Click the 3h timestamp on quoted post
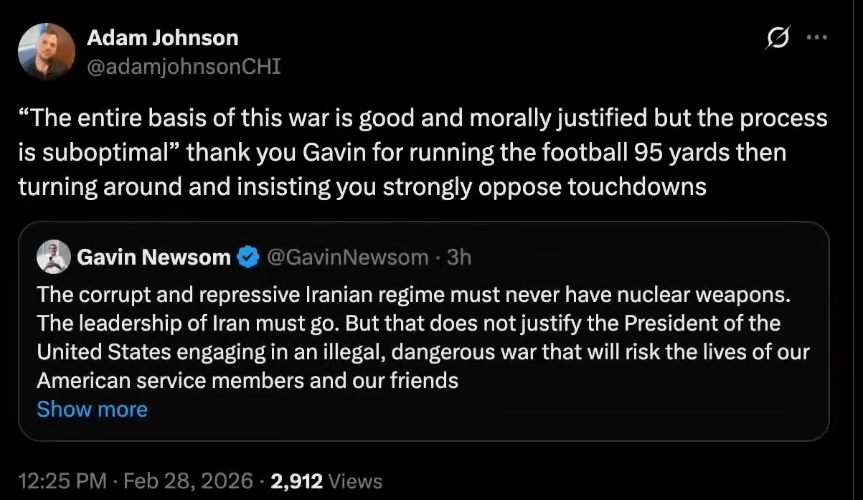863x500 pixels. click(459, 258)
